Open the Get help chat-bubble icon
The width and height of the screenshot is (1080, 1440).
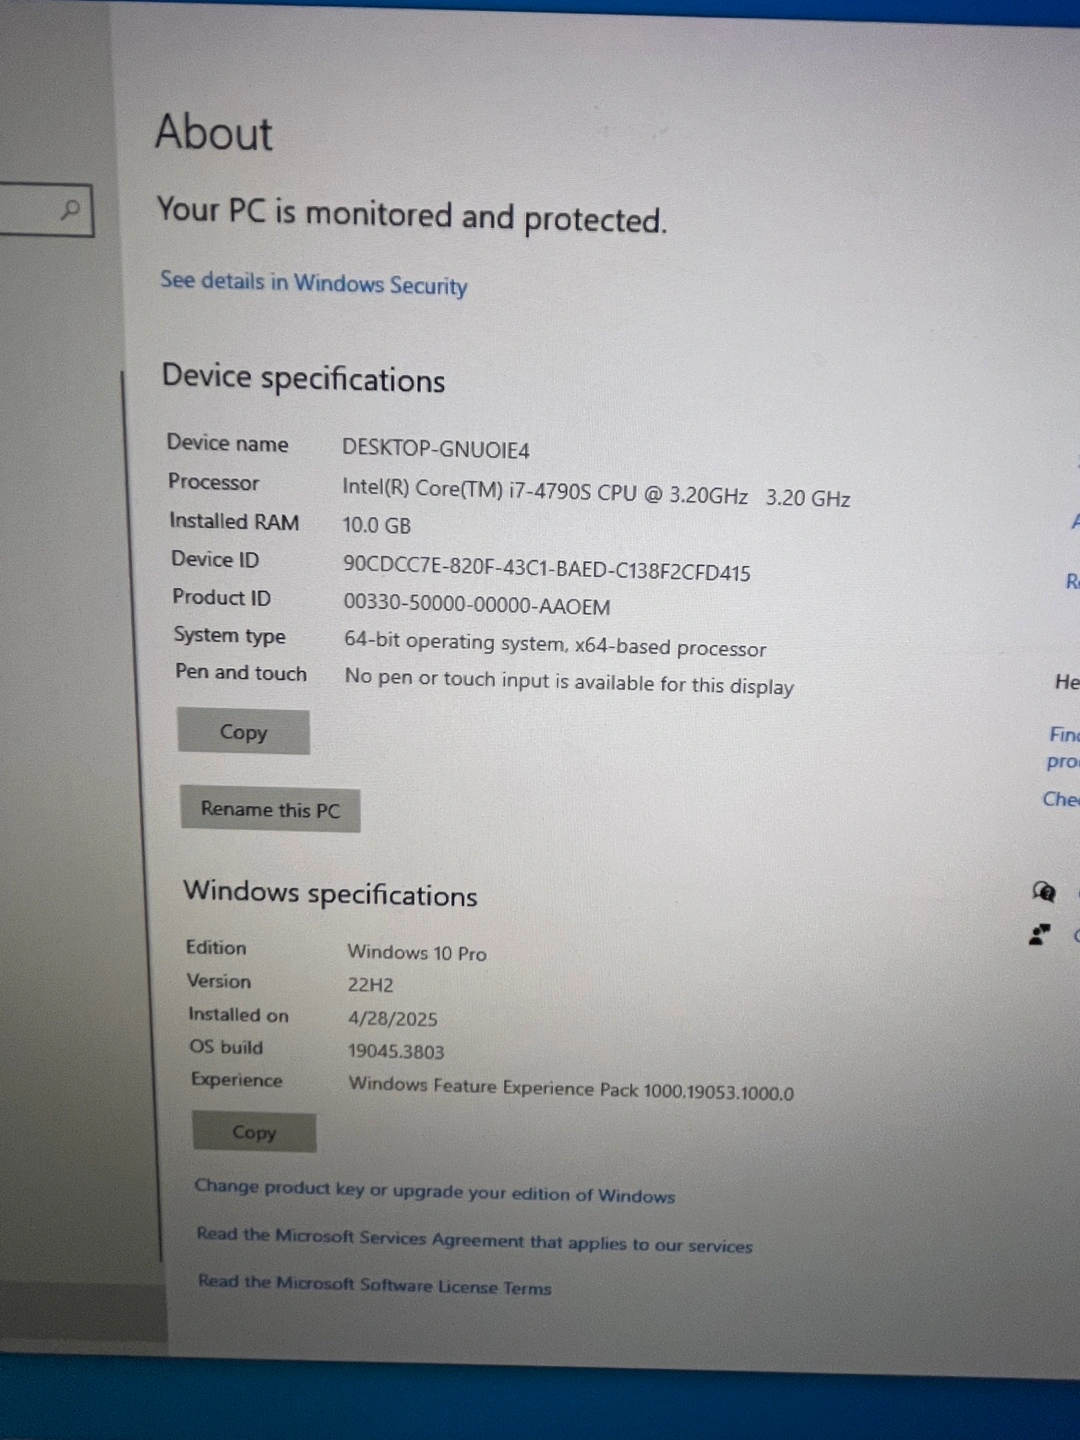point(1043,891)
